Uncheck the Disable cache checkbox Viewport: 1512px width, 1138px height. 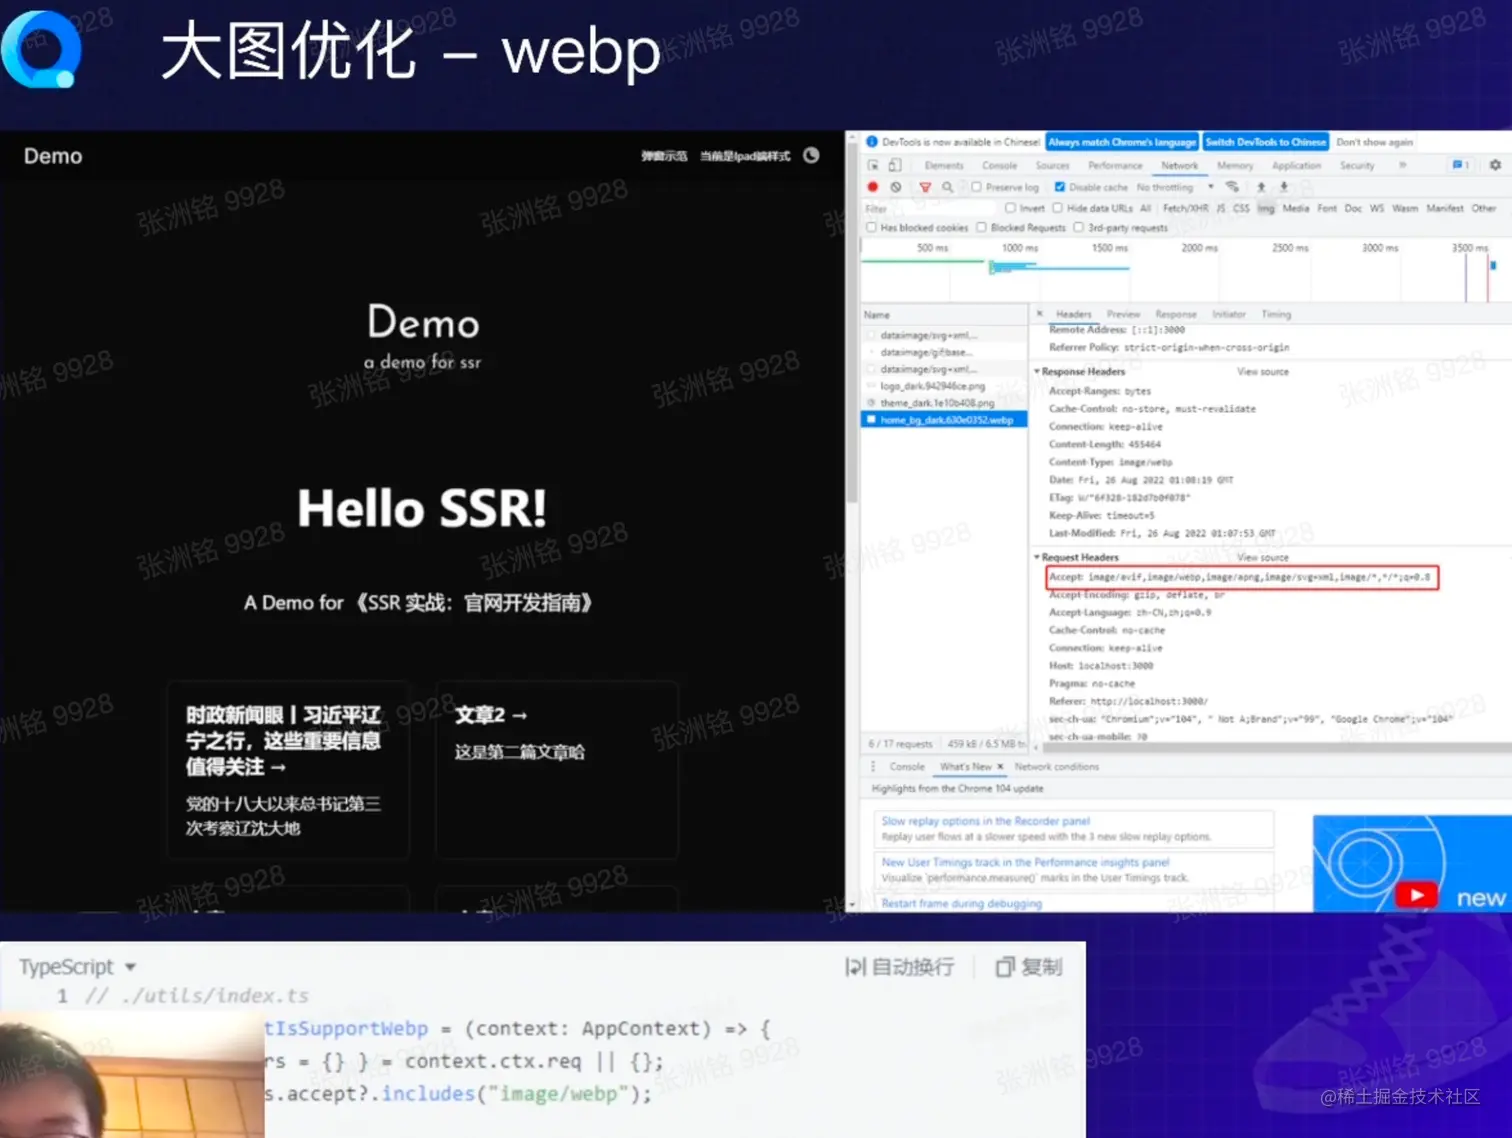(1060, 187)
